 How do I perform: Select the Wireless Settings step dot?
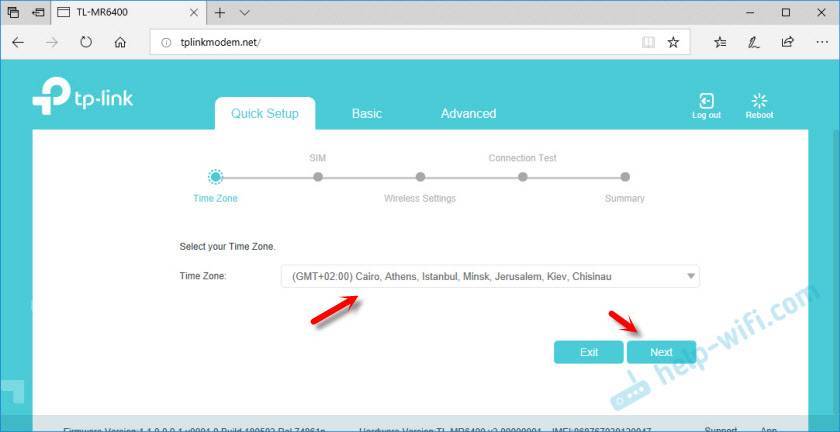(421, 177)
